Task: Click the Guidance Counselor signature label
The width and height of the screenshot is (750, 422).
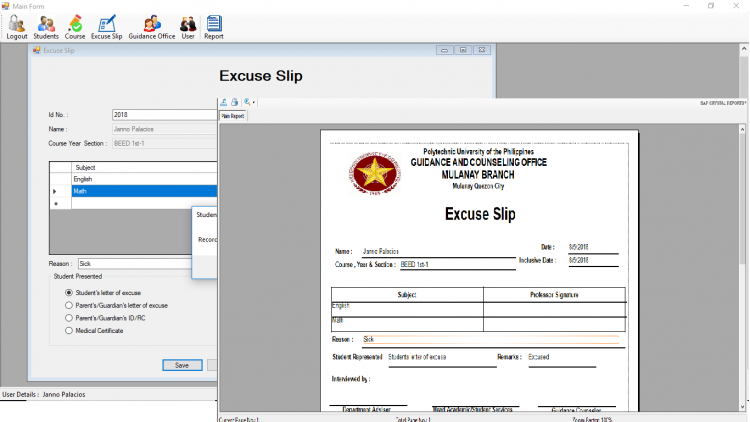Action: pyautogui.click(x=576, y=410)
